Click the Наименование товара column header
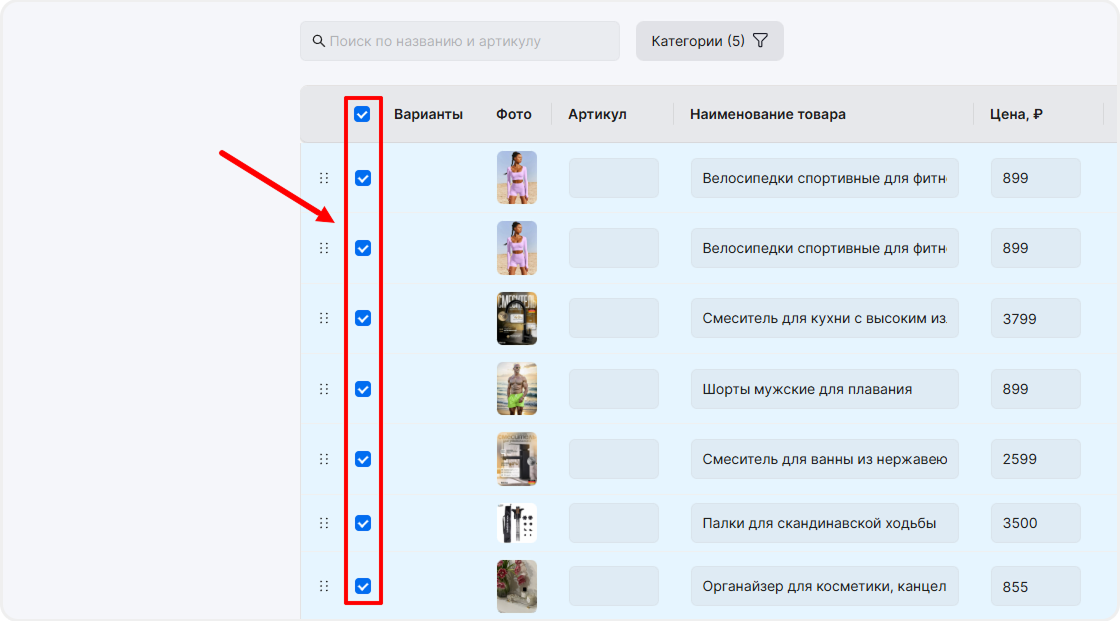Image resolution: width=1120 pixels, height=621 pixels. tap(767, 114)
